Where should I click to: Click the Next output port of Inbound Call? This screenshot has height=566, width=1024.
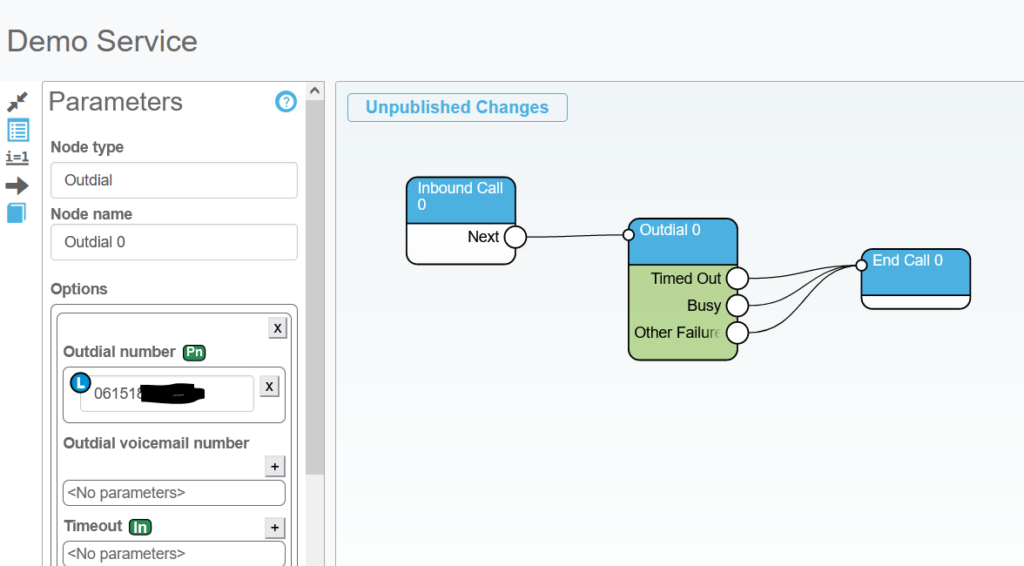[514, 237]
